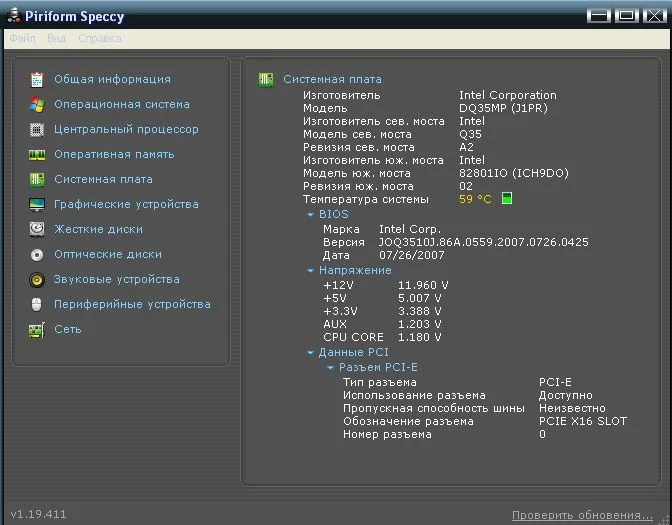Open the Графические устройства section
672x525 pixels.
[x=126, y=204]
